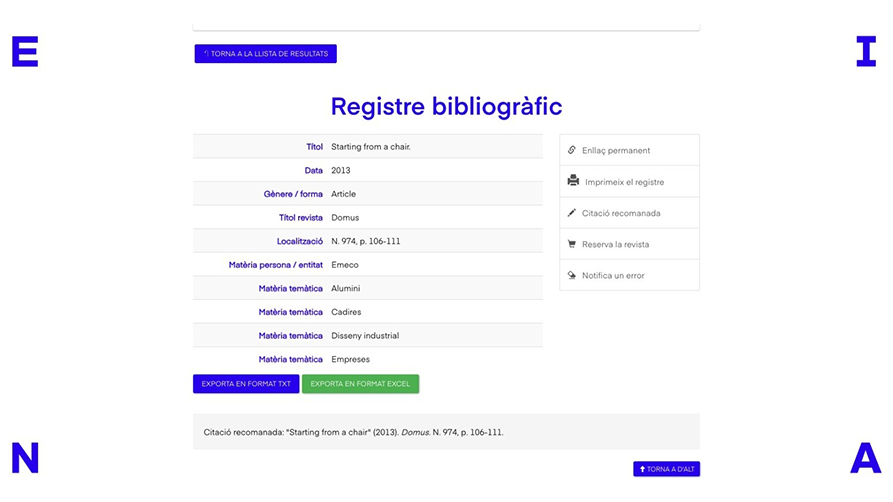The height and width of the screenshot is (502, 893).
Task: Export record with Exporta en format TXT
Action: point(246,384)
